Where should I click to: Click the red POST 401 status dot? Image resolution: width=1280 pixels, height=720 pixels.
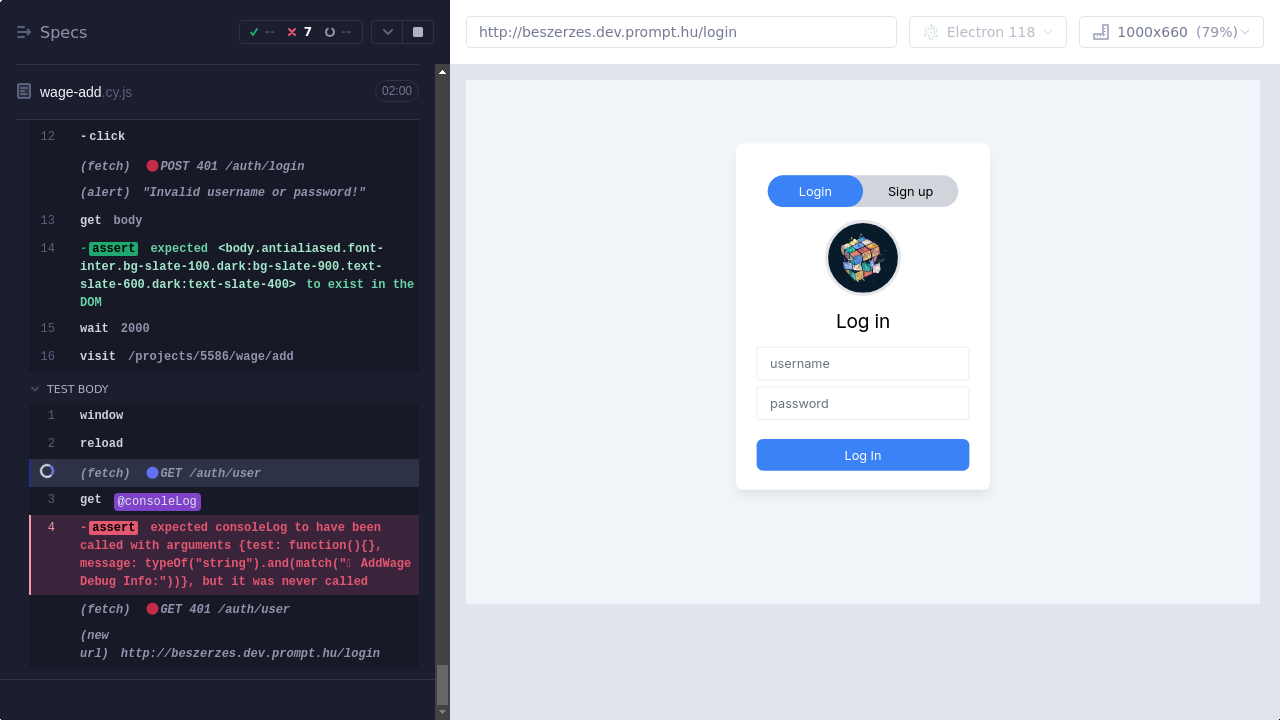click(152, 166)
